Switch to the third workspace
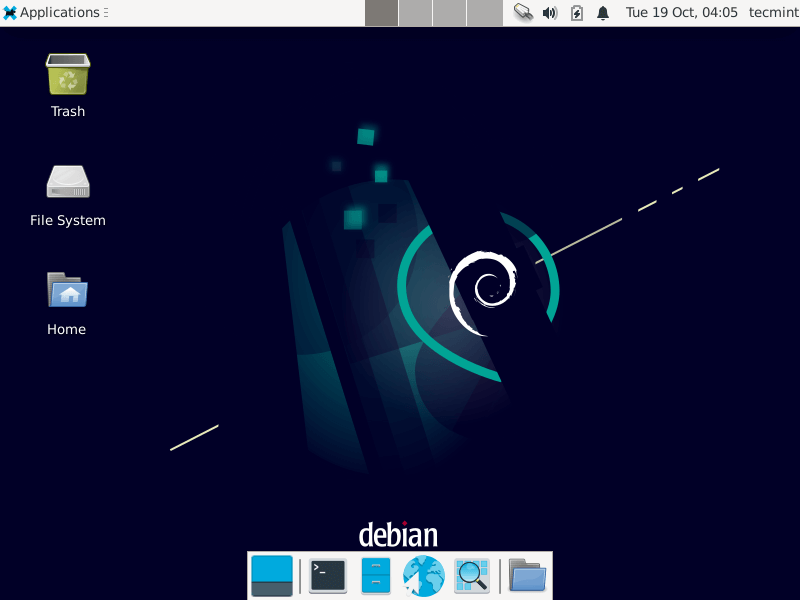The width and height of the screenshot is (800, 600). (x=449, y=13)
